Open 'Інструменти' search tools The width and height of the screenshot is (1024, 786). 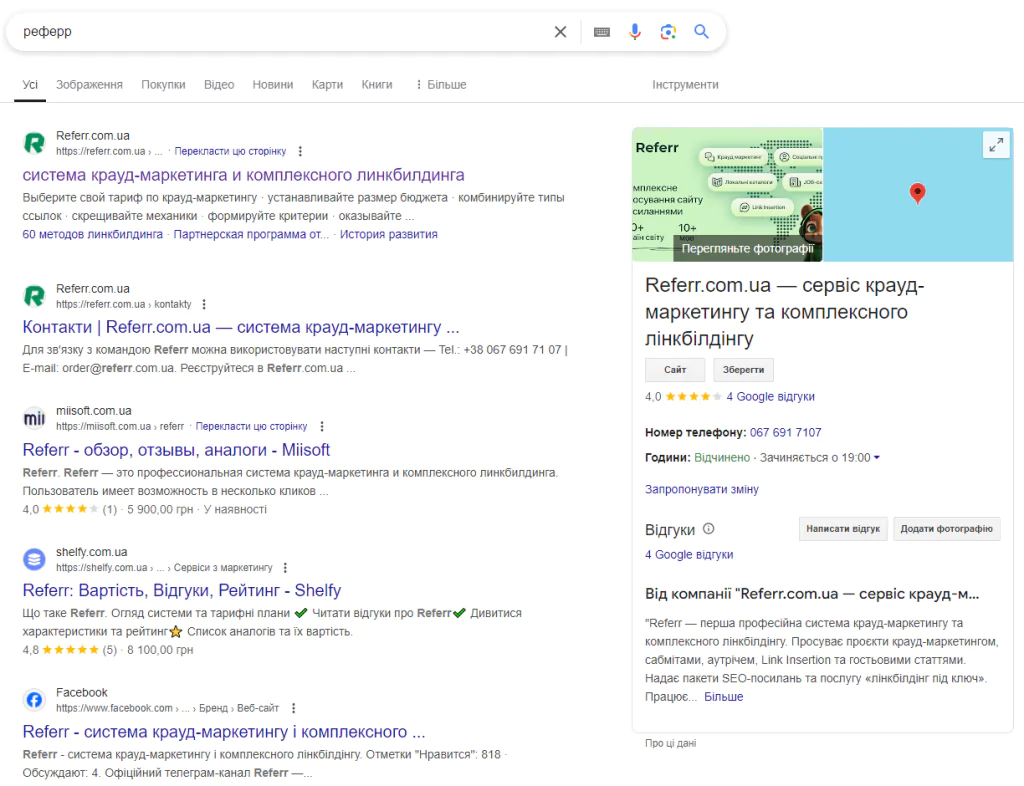[685, 85]
